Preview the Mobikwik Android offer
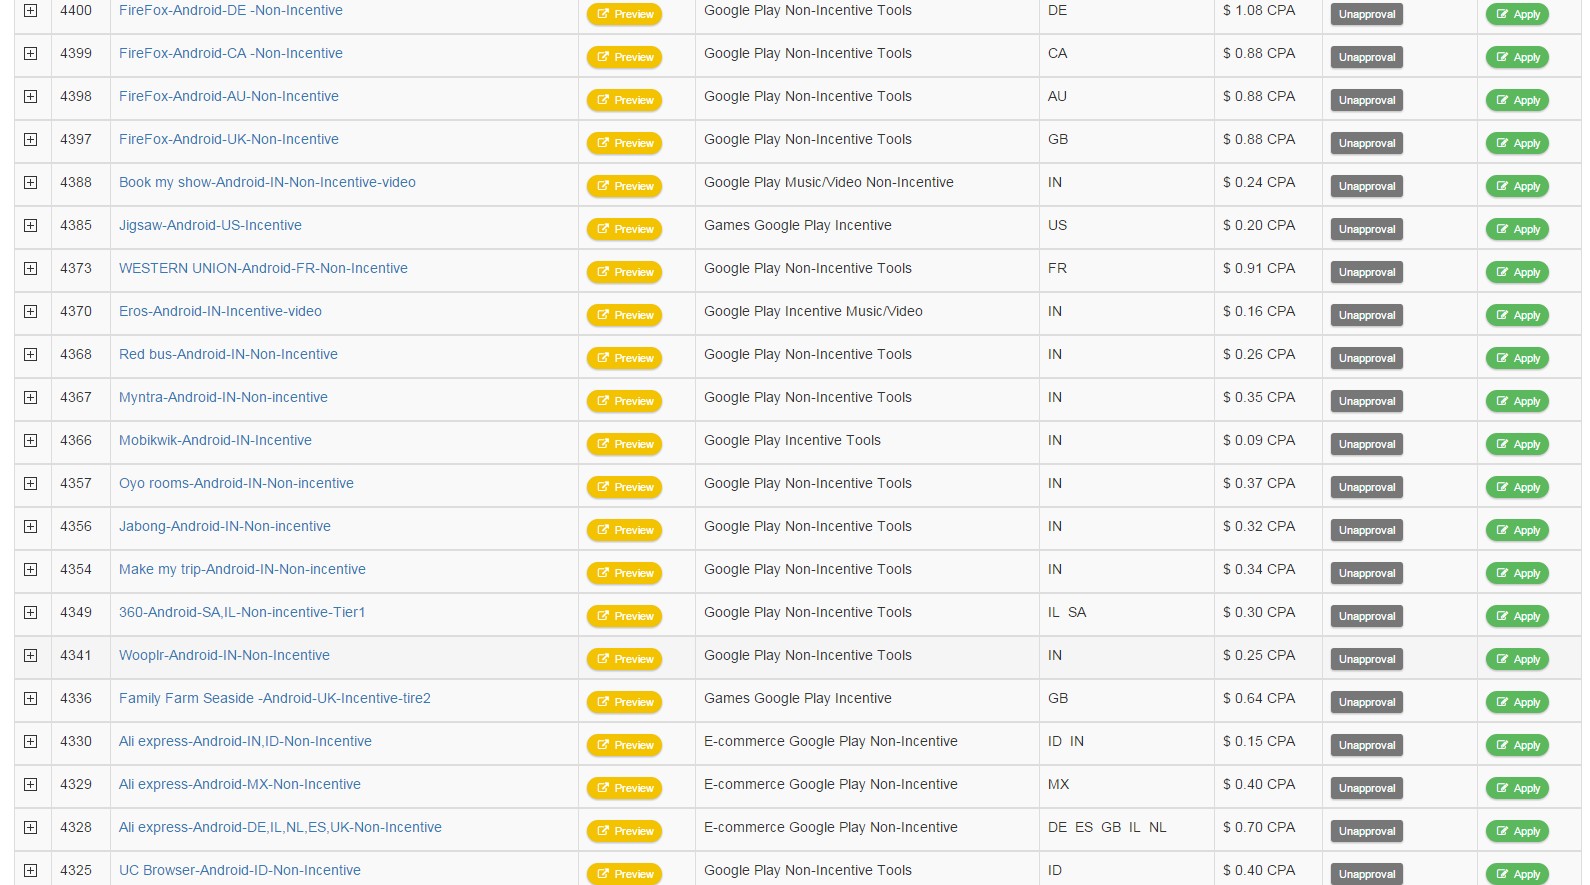Screen dimensions: 1590x885 click(625, 444)
